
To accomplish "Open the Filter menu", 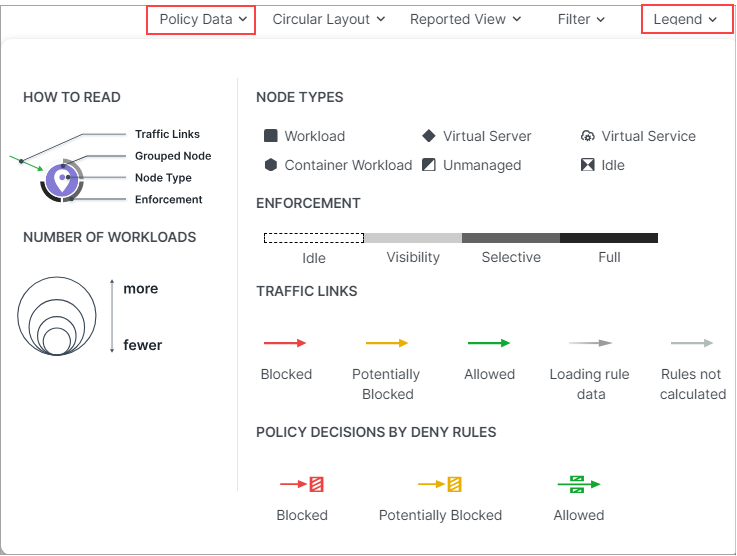I will coord(581,19).
